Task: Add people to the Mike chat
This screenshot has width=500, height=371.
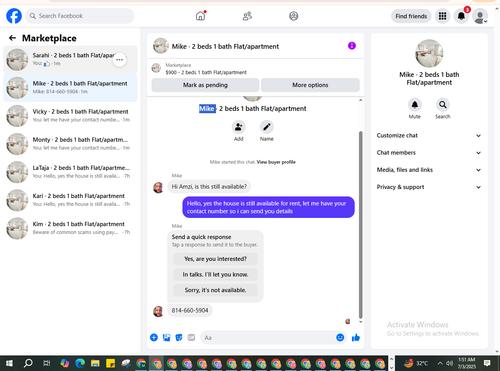Action: coord(239,127)
